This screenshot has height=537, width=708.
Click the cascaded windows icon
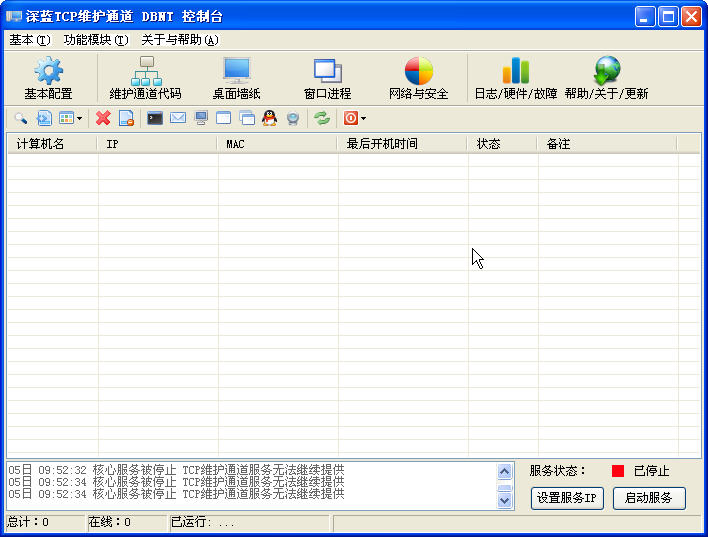pos(247,118)
